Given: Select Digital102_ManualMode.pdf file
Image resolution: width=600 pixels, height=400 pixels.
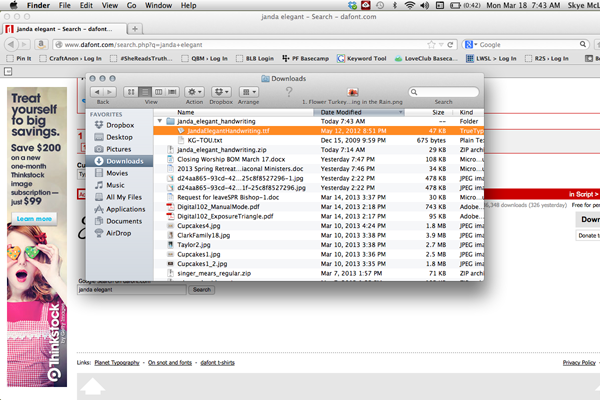Looking at the screenshot, I should (x=319, y=207).
